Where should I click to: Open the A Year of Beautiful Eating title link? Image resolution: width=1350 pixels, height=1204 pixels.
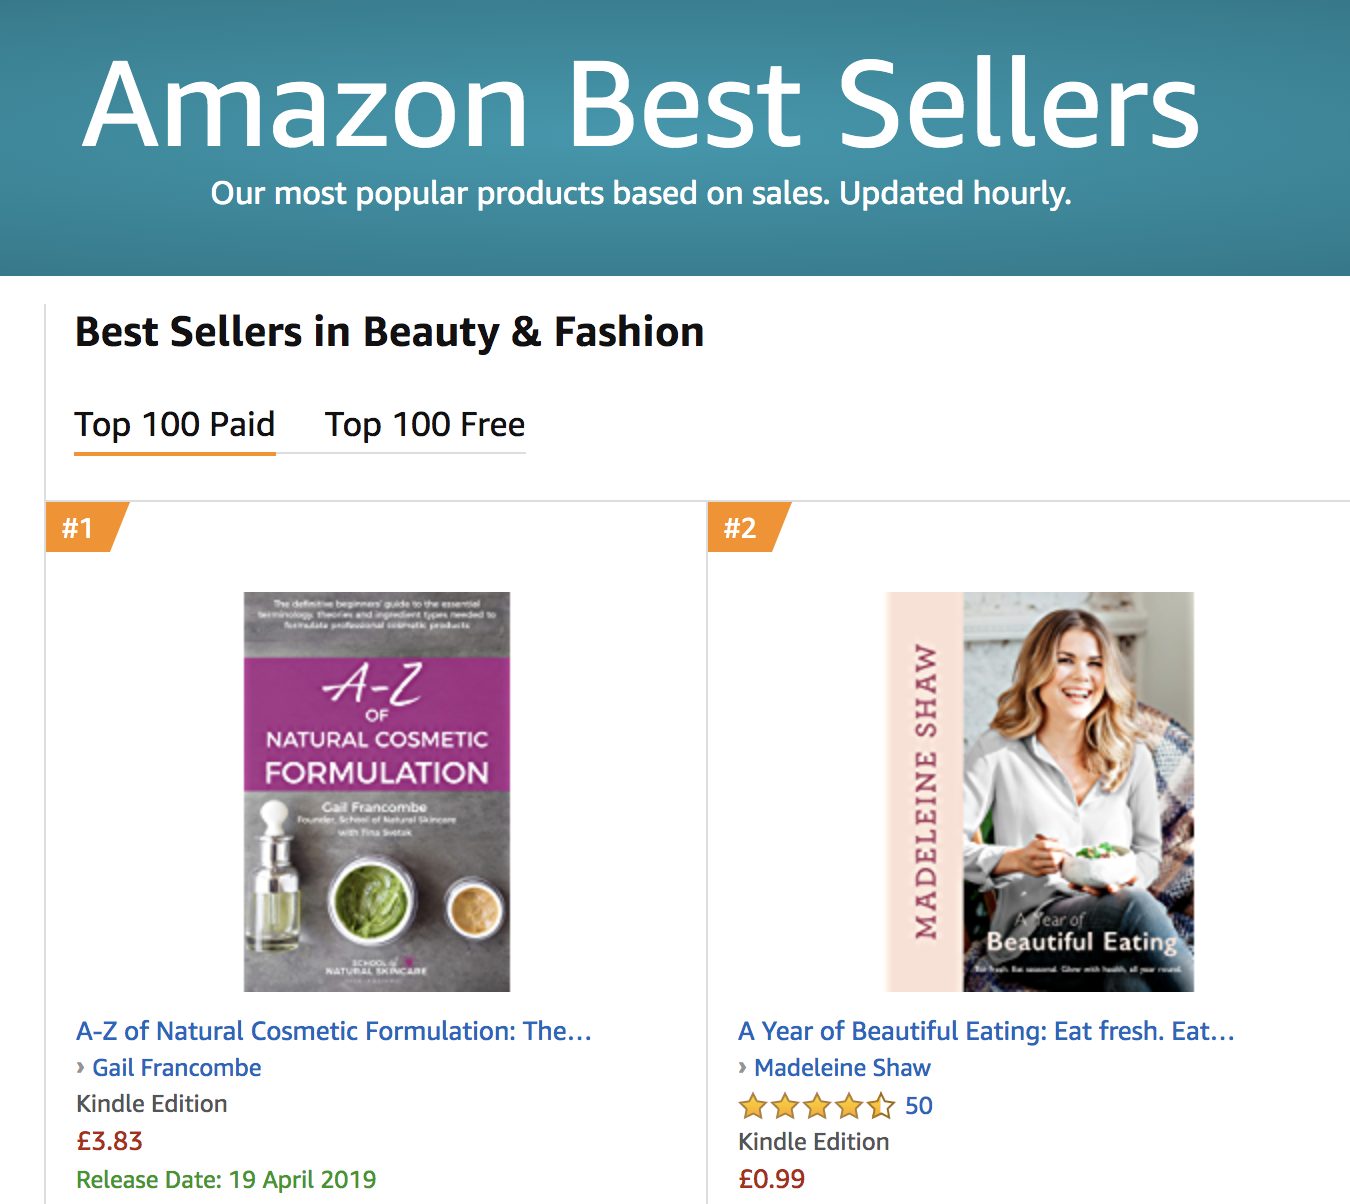[986, 1031]
